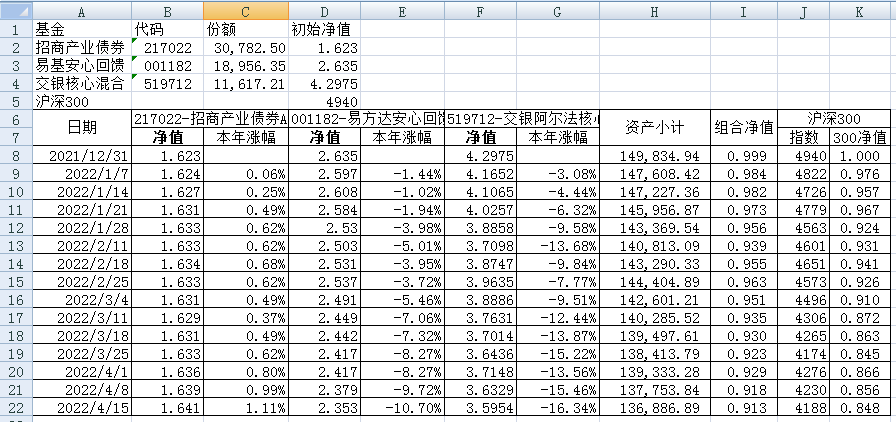Select date cell 2021/12/31

pos(82,155)
